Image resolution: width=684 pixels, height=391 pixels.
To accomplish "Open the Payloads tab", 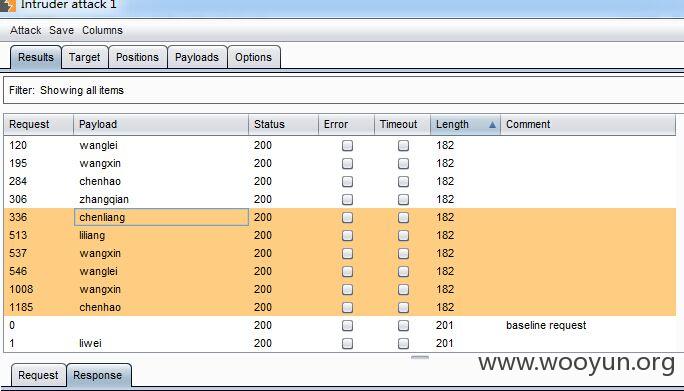I will pos(197,57).
